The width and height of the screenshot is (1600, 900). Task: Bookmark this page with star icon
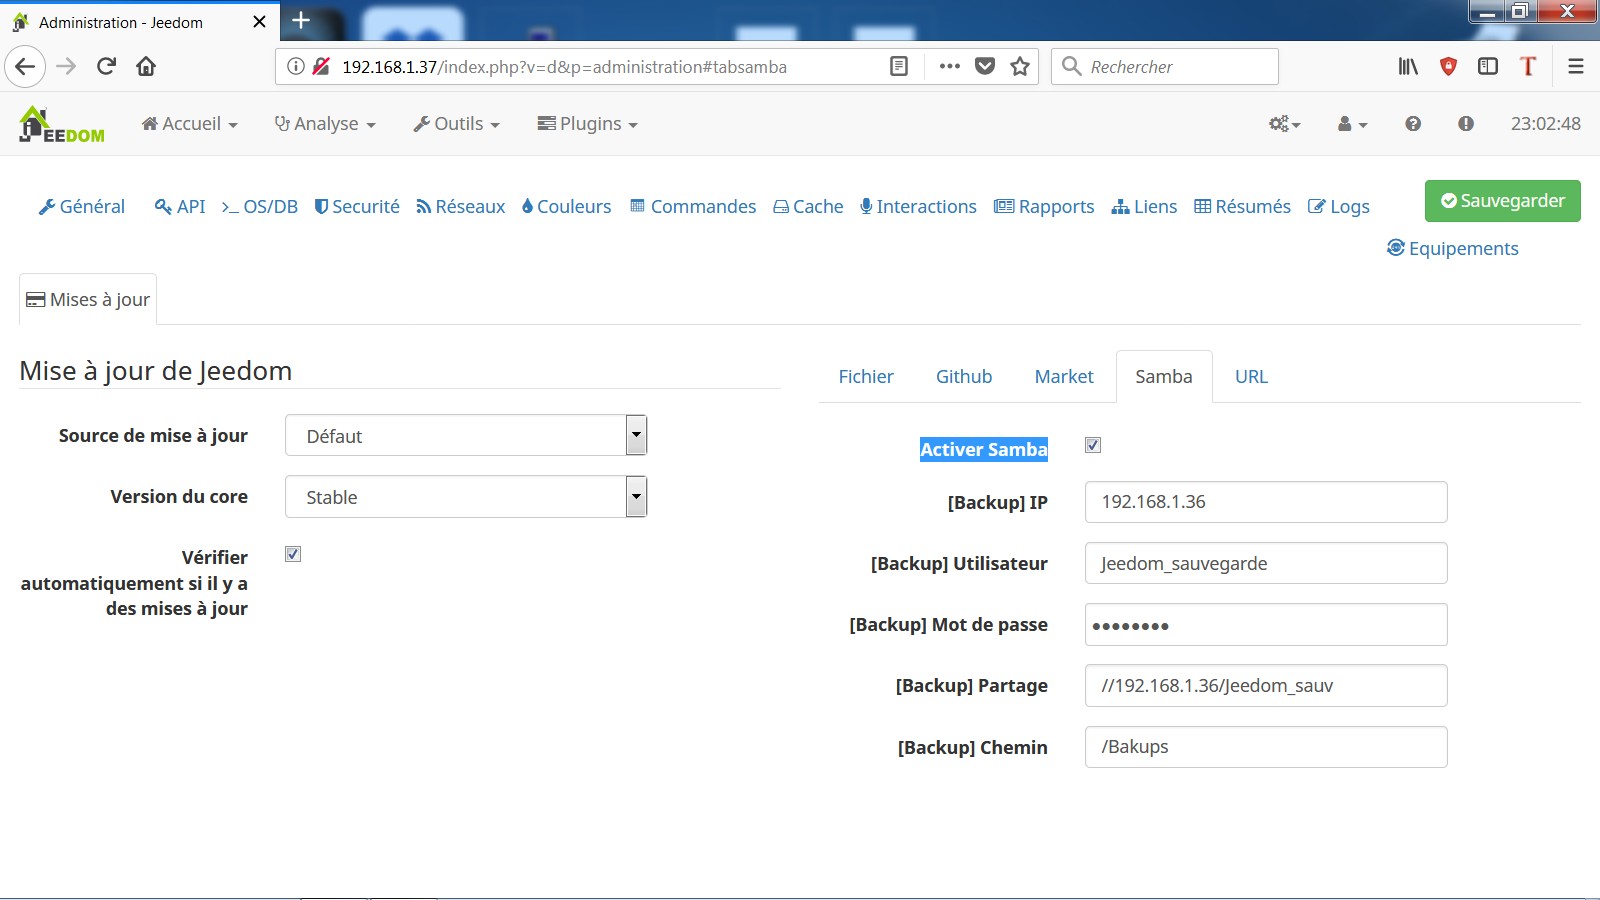coord(1020,67)
